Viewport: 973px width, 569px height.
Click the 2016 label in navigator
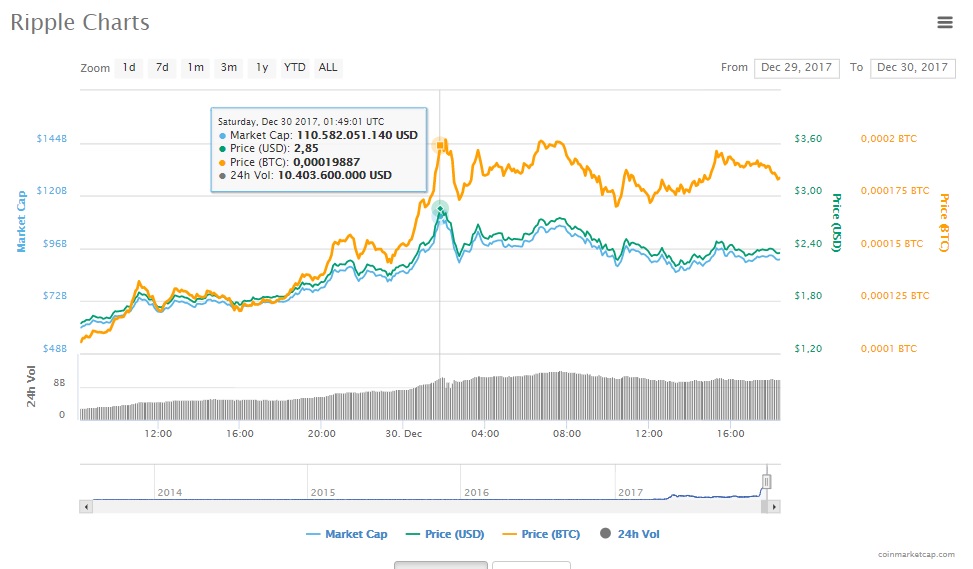pos(477,492)
